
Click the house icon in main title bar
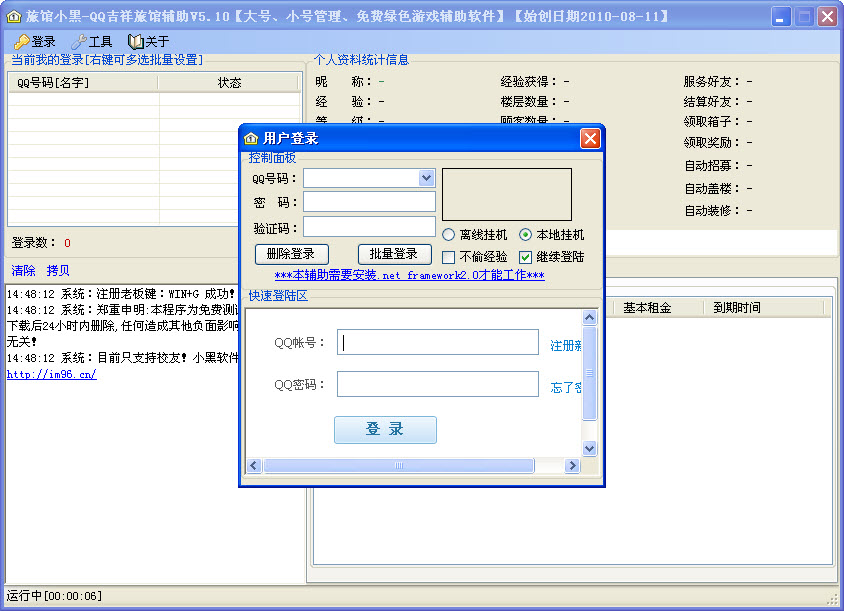coord(13,16)
